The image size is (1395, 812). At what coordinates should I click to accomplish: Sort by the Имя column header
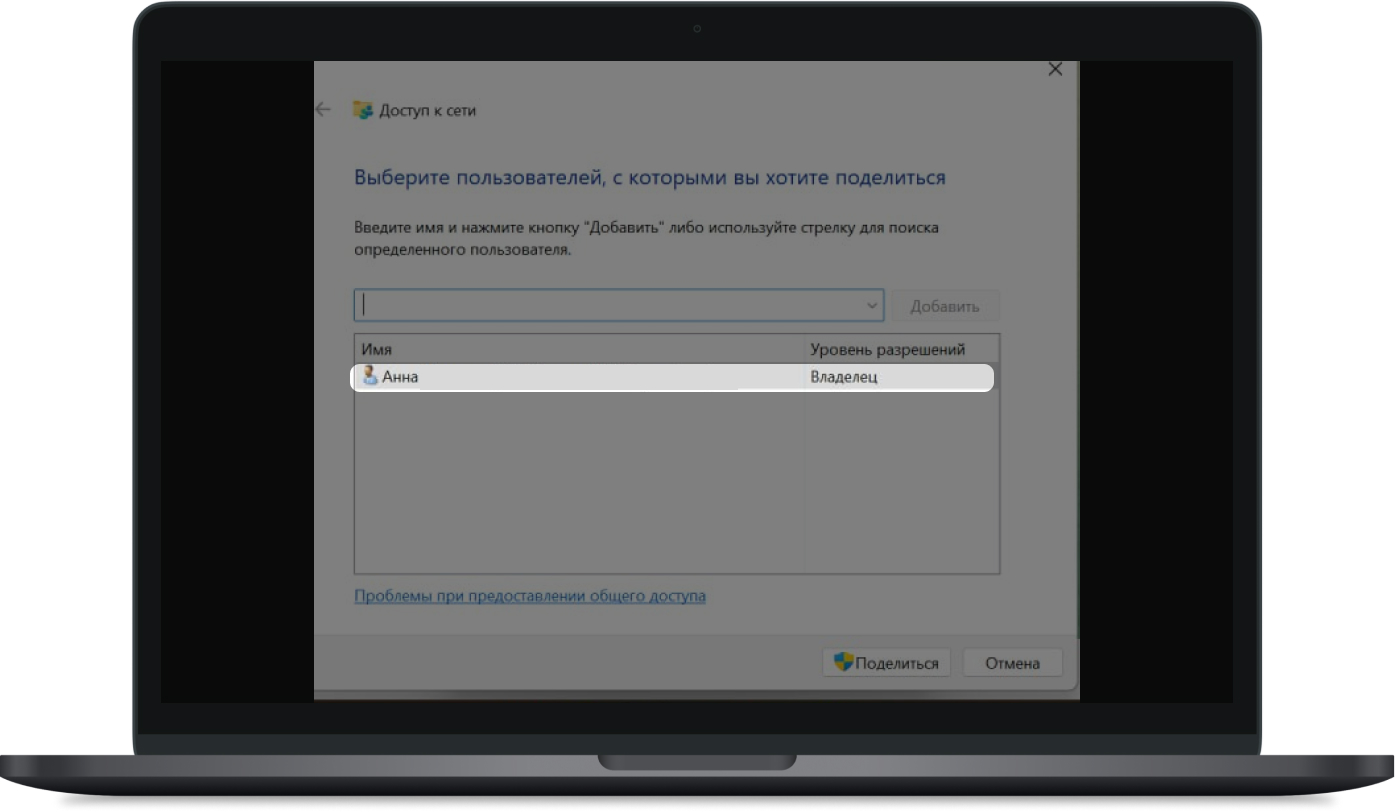(578, 349)
